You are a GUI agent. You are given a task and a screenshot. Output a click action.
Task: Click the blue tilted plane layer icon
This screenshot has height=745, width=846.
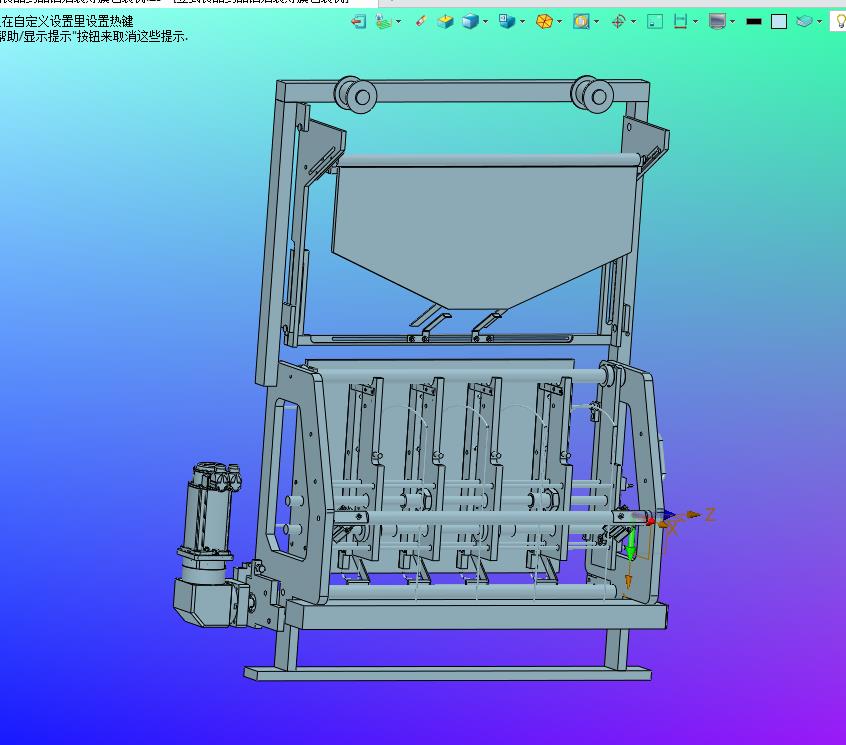tap(804, 22)
